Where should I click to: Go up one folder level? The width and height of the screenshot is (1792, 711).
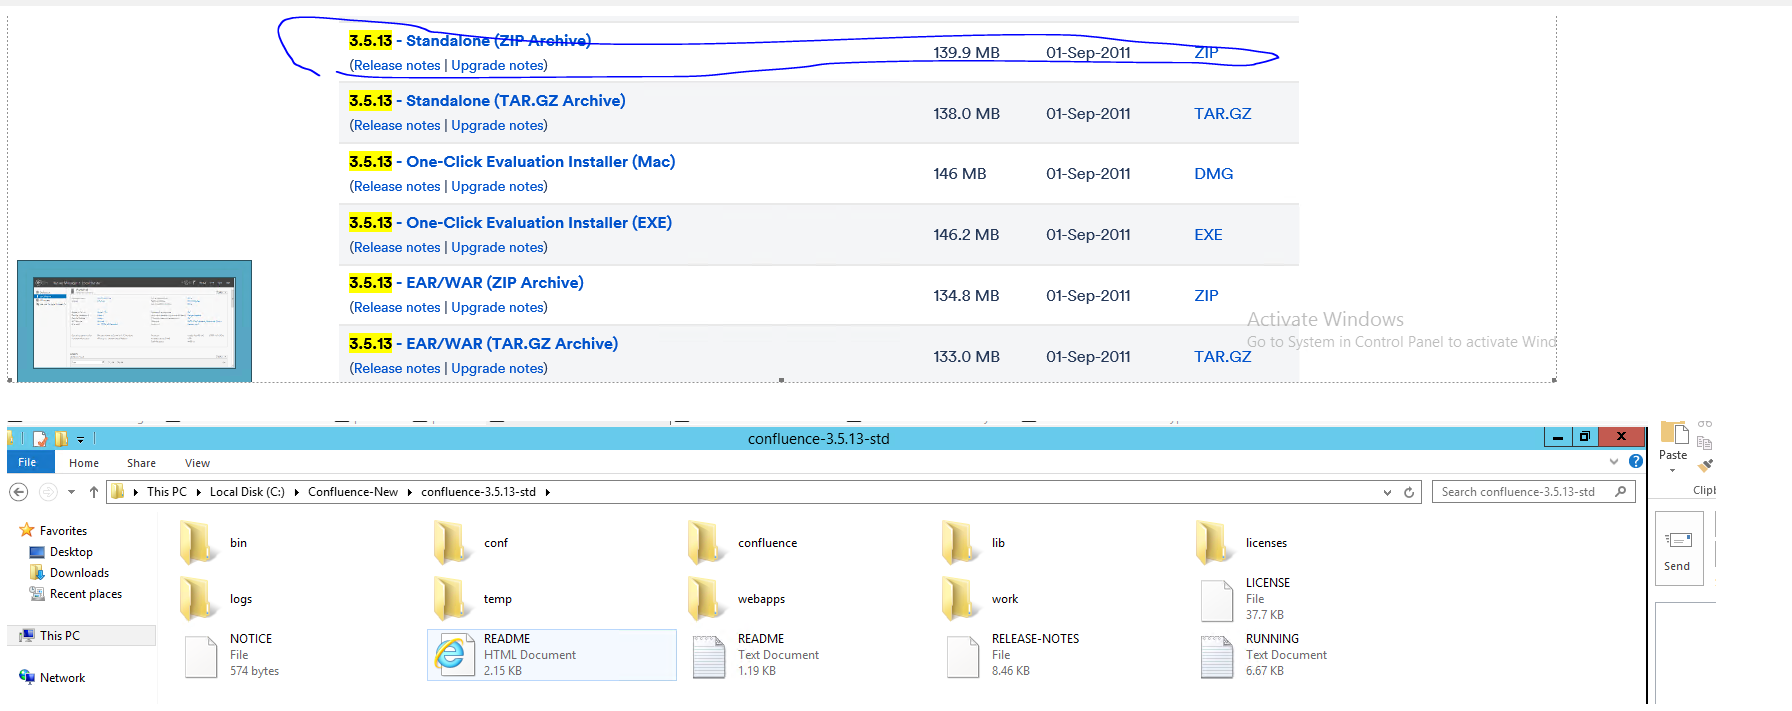(x=94, y=492)
